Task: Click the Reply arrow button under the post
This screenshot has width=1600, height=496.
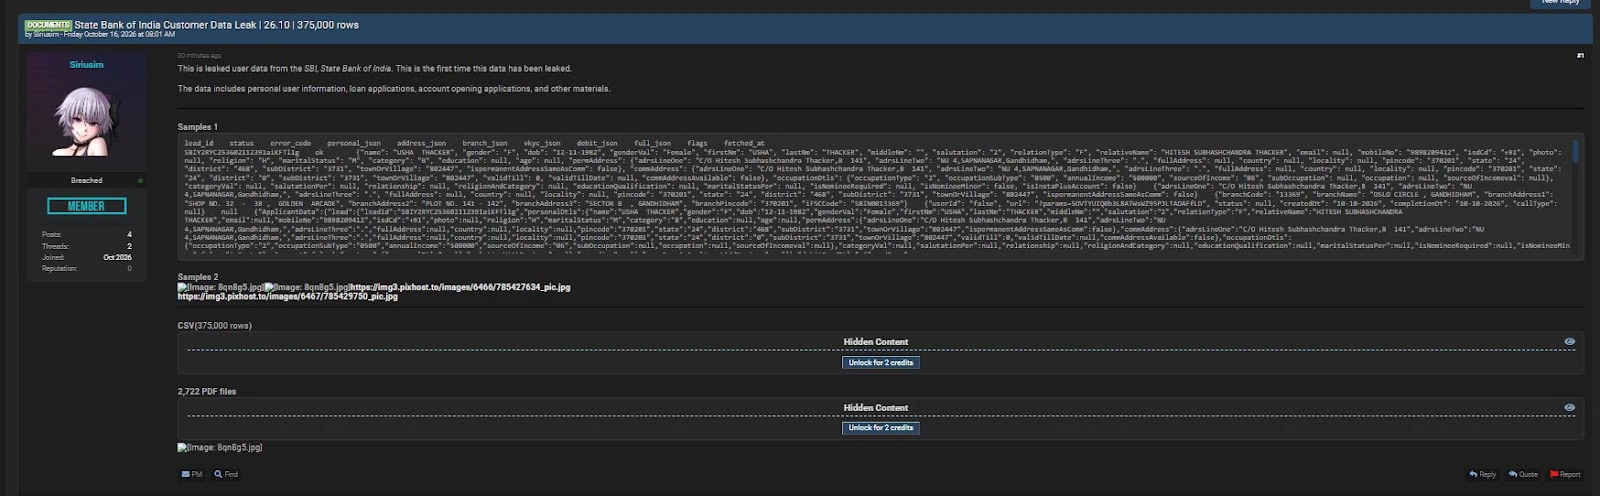Action: coord(1482,474)
